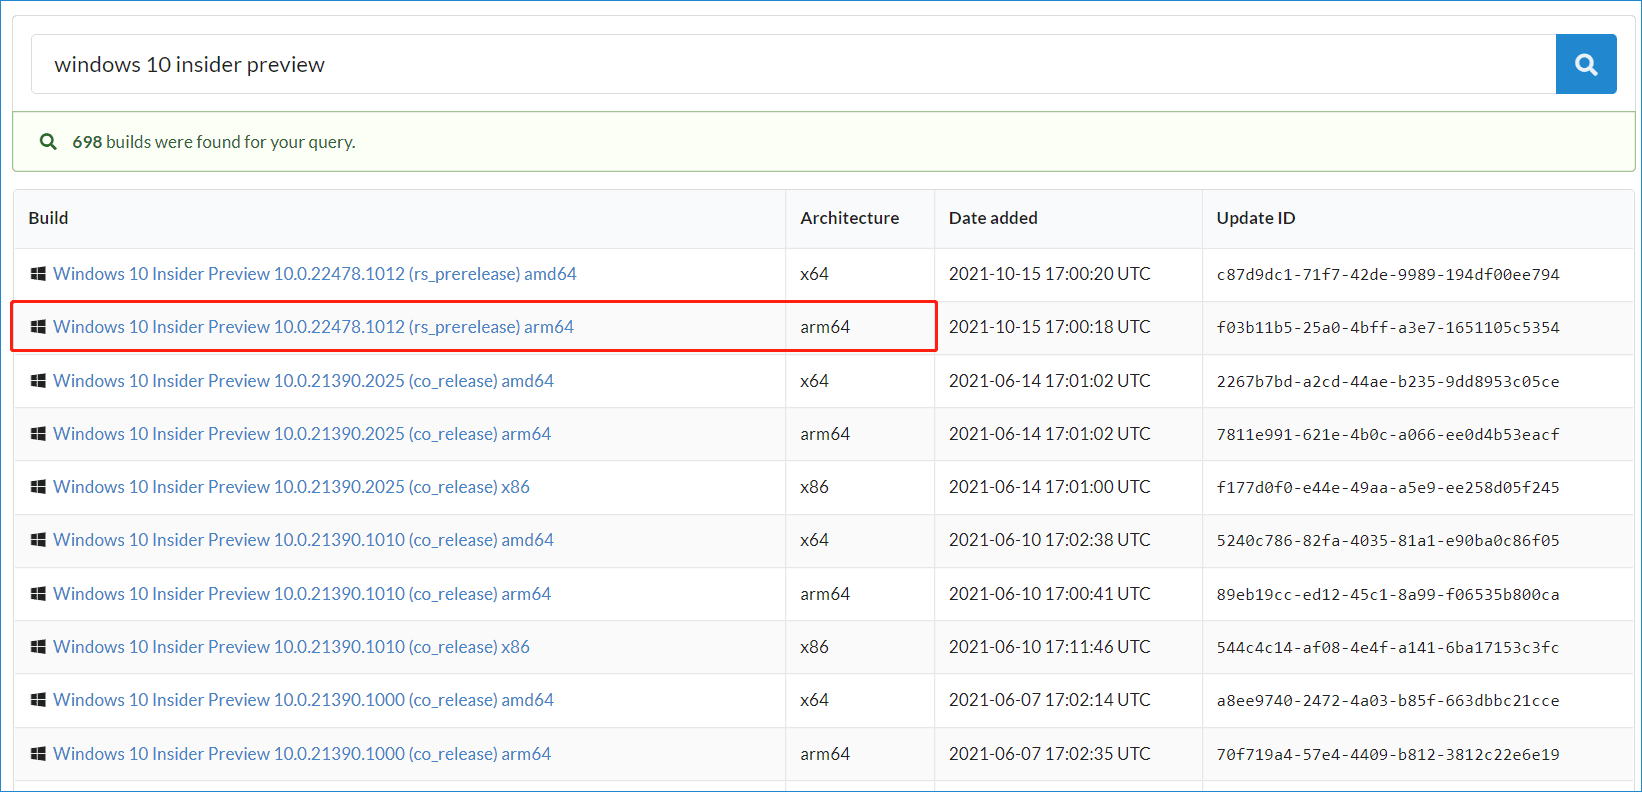Click update ID f177d0f0-e44e-49aa-a5e9-ee258d05f245
The image size is (1642, 792).
click(x=1388, y=487)
